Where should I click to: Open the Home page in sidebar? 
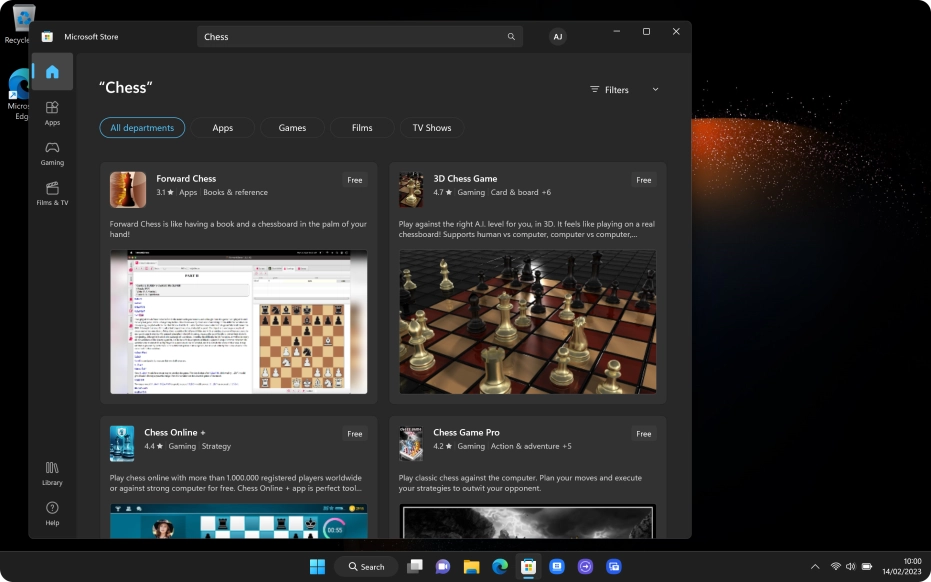pos(52,72)
